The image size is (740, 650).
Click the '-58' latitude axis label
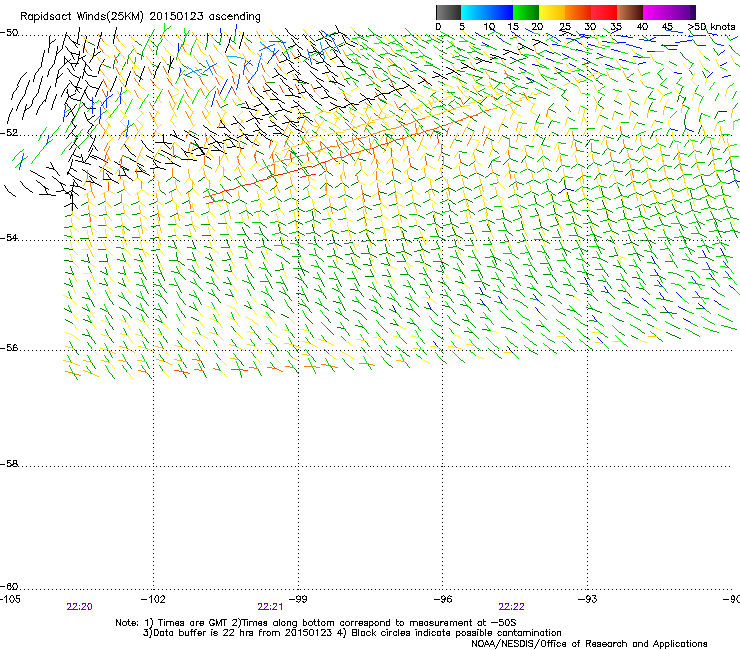pos(9,464)
